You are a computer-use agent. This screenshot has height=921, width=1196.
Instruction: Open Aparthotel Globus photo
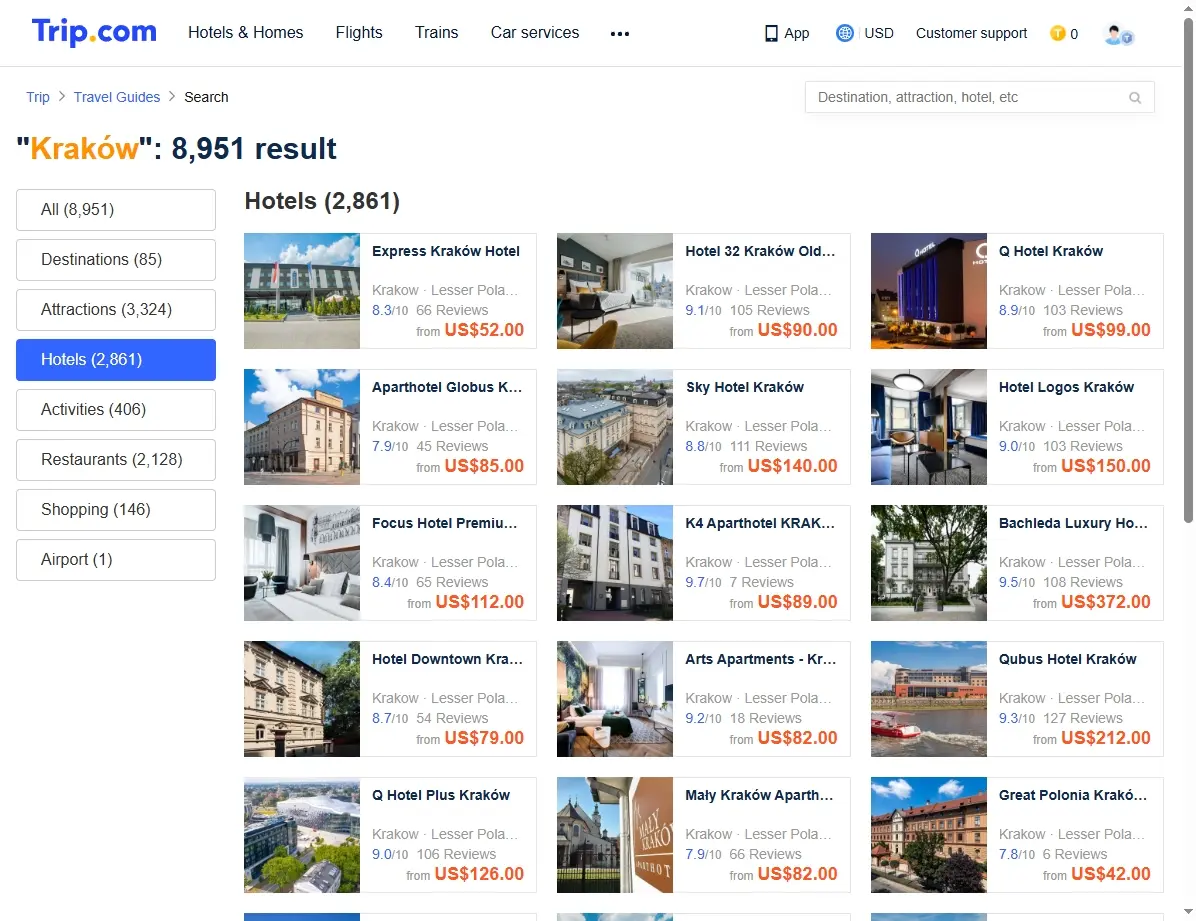click(302, 427)
